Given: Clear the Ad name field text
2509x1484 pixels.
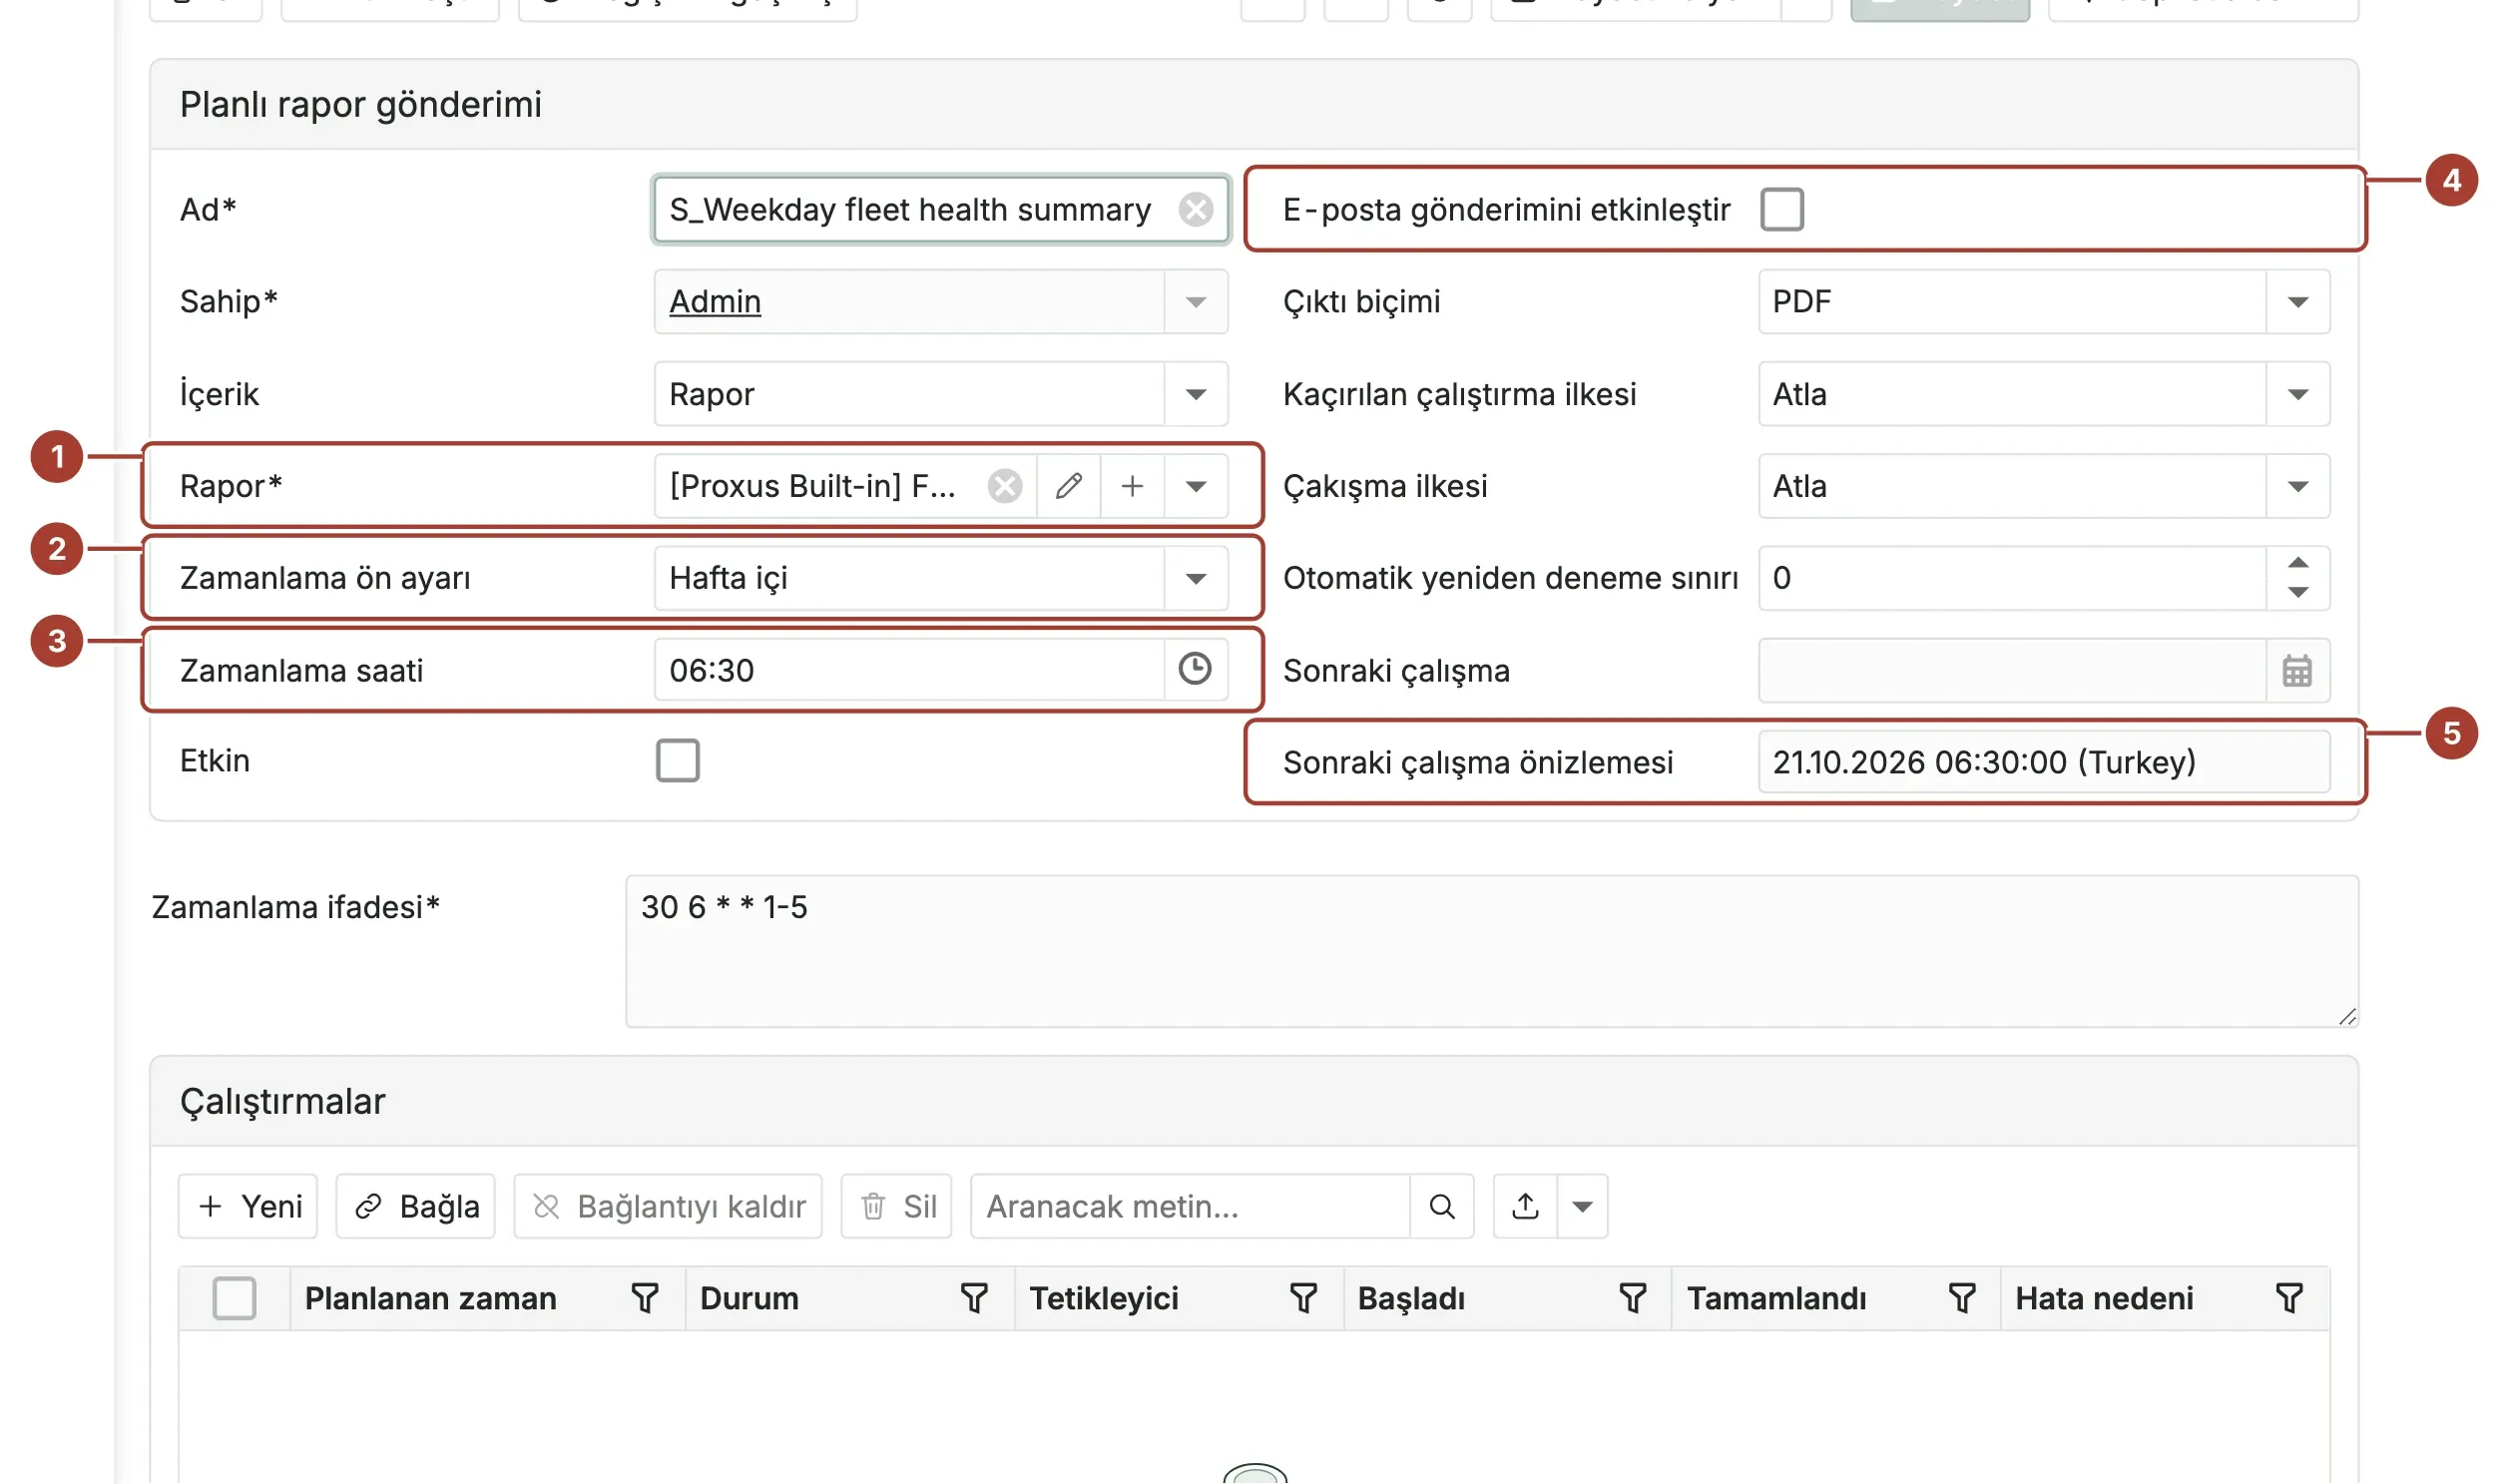Looking at the screenshot, I should pyautogui.click(x=1195, y=209).
